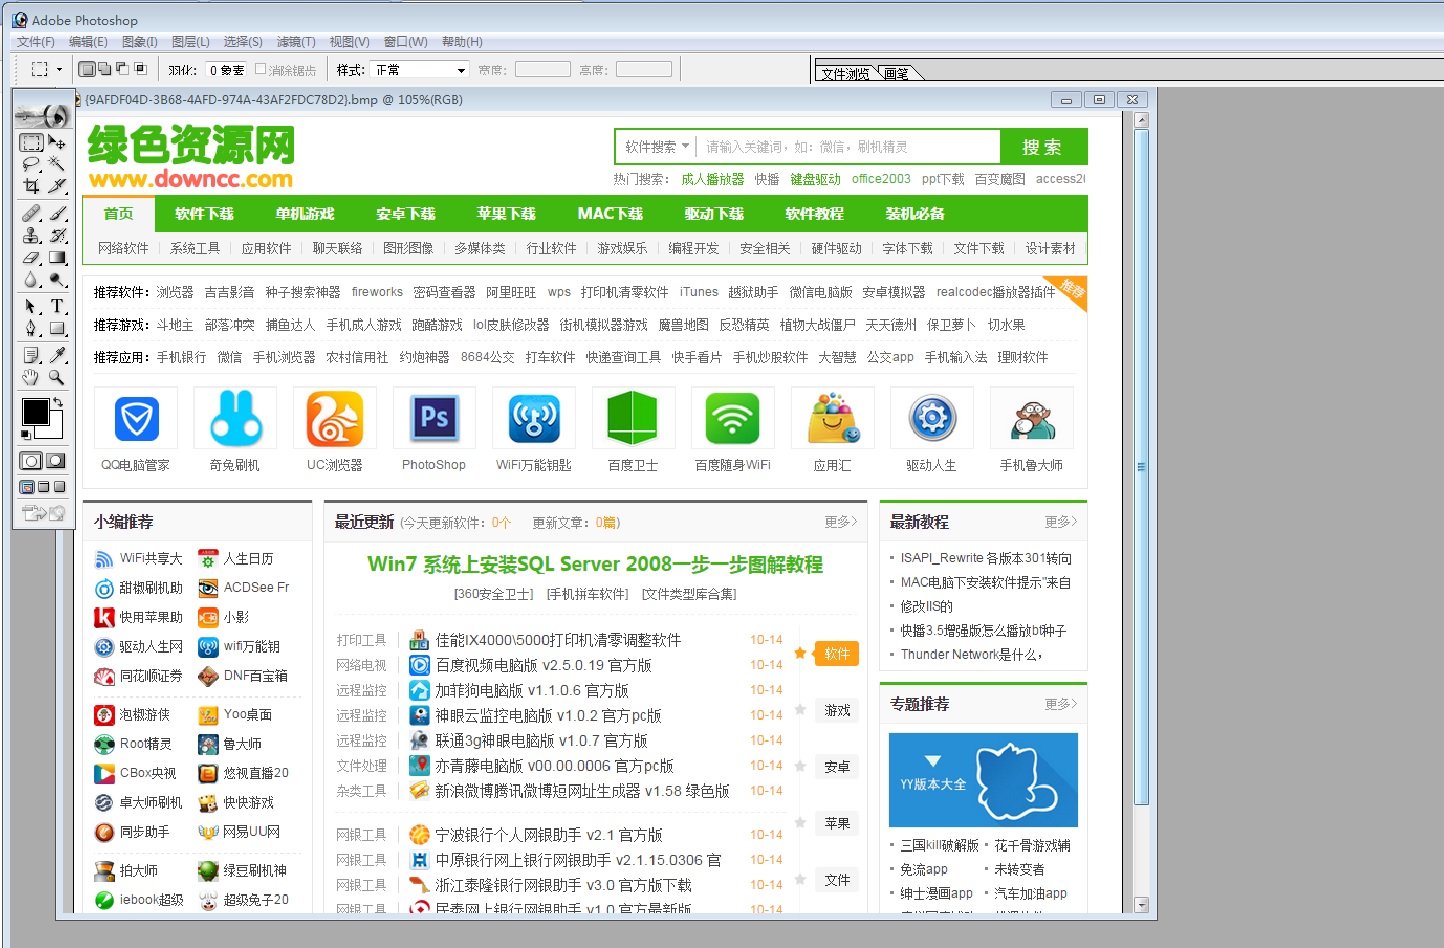Click the 羽化 feather input field

226,69
